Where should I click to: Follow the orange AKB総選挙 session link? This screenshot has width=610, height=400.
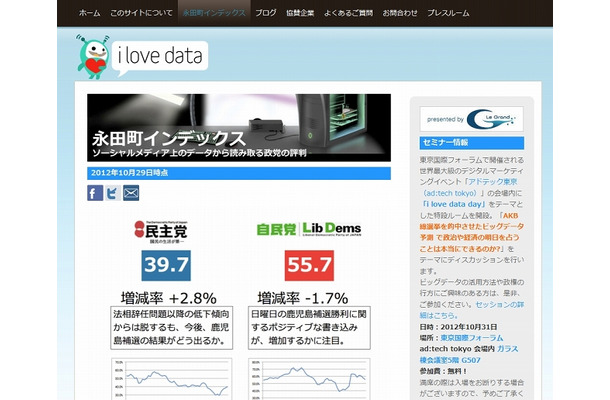pyautogui.click(x=472, y=232)
